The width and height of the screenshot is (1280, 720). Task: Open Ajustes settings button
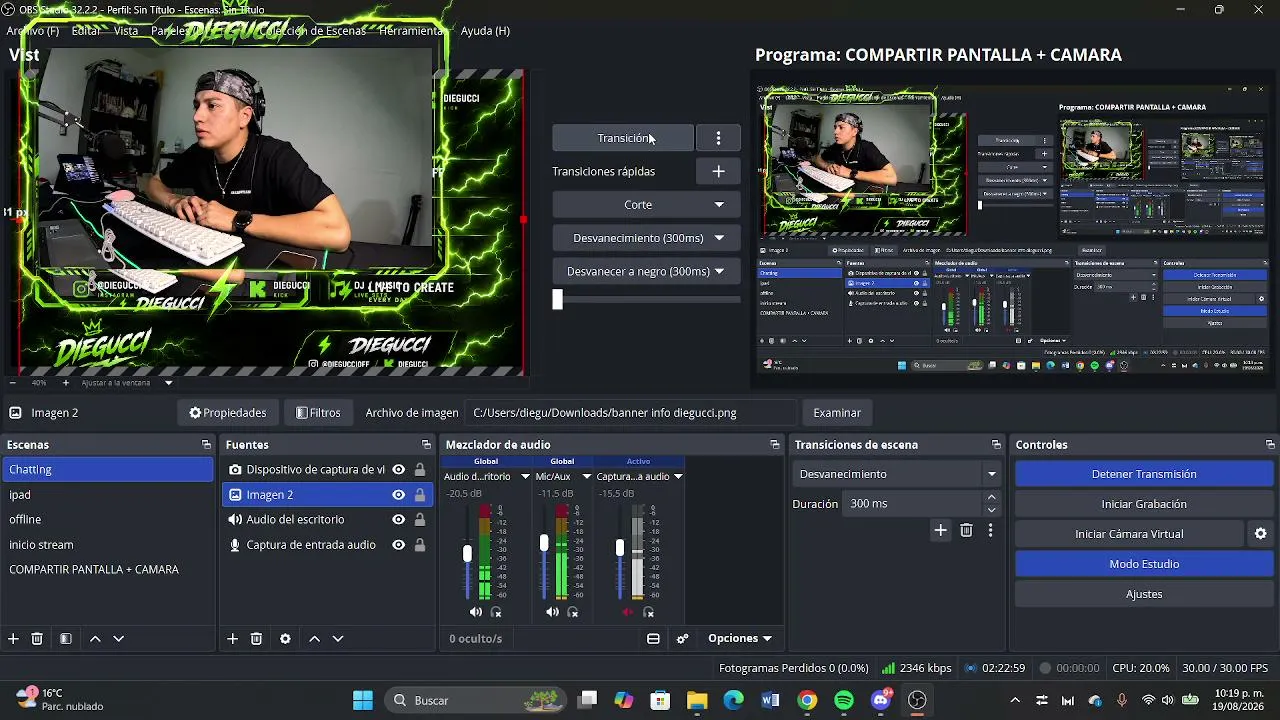click(1144, 594)
